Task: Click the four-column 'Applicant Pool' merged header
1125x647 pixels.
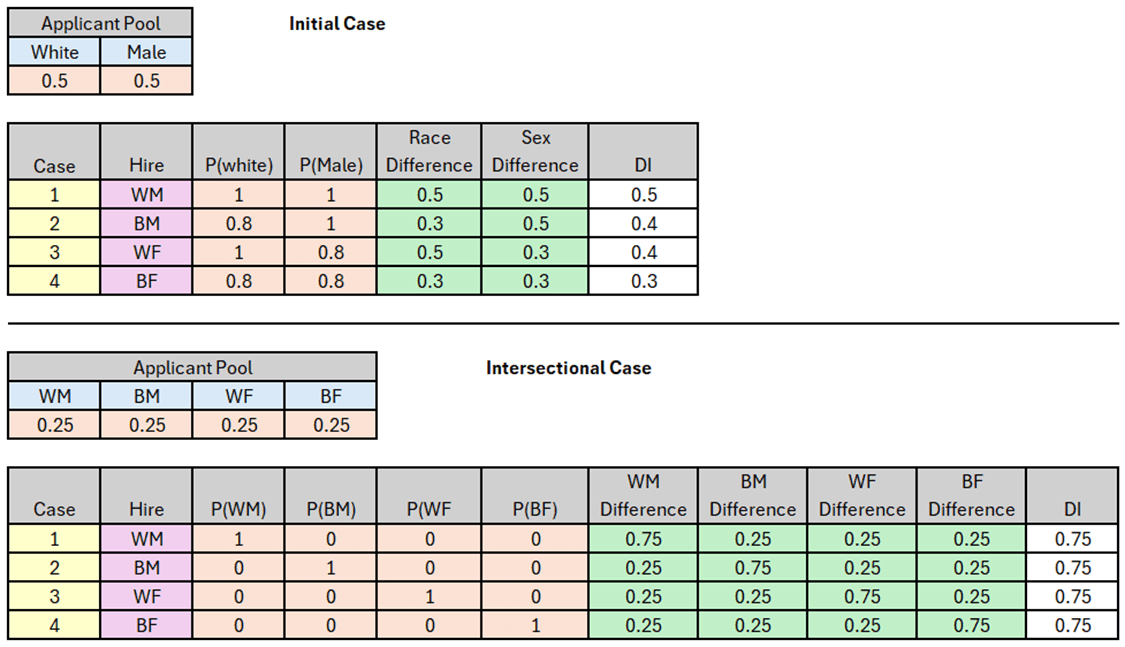Action: [x=192, y=368]
